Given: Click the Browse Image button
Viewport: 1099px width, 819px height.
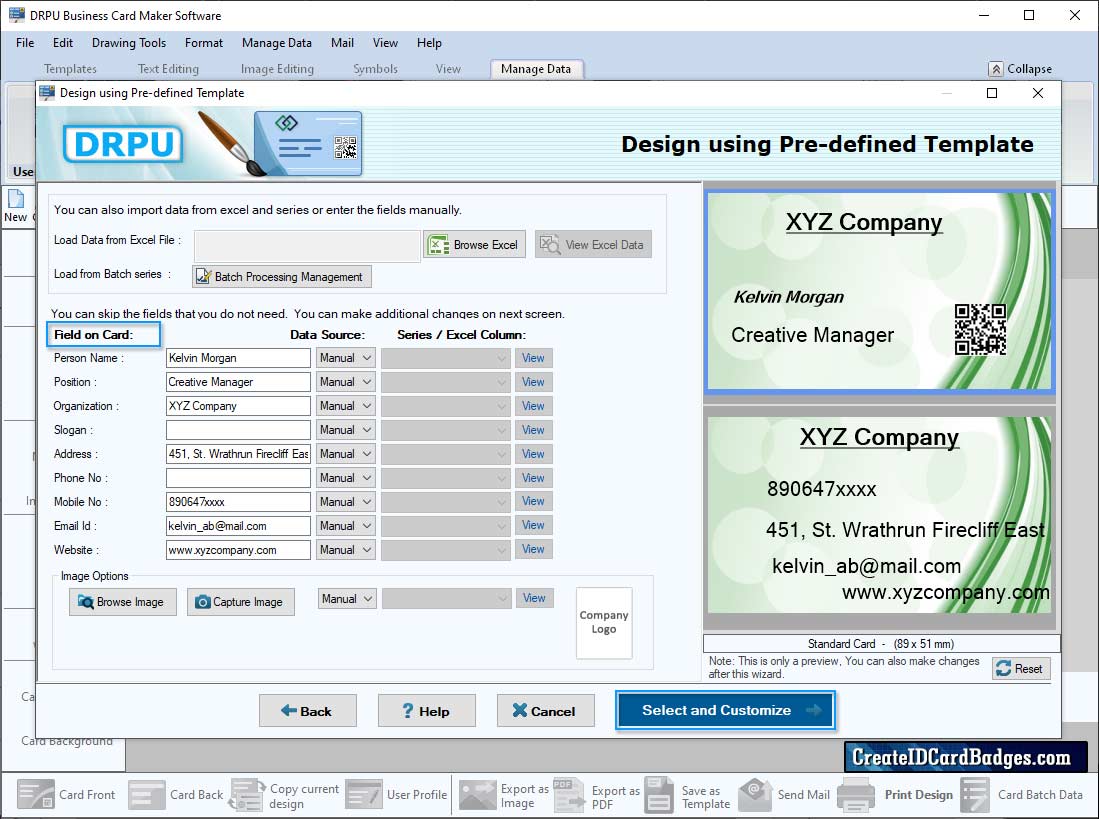Looking at the screenshot, I should 123,602.
